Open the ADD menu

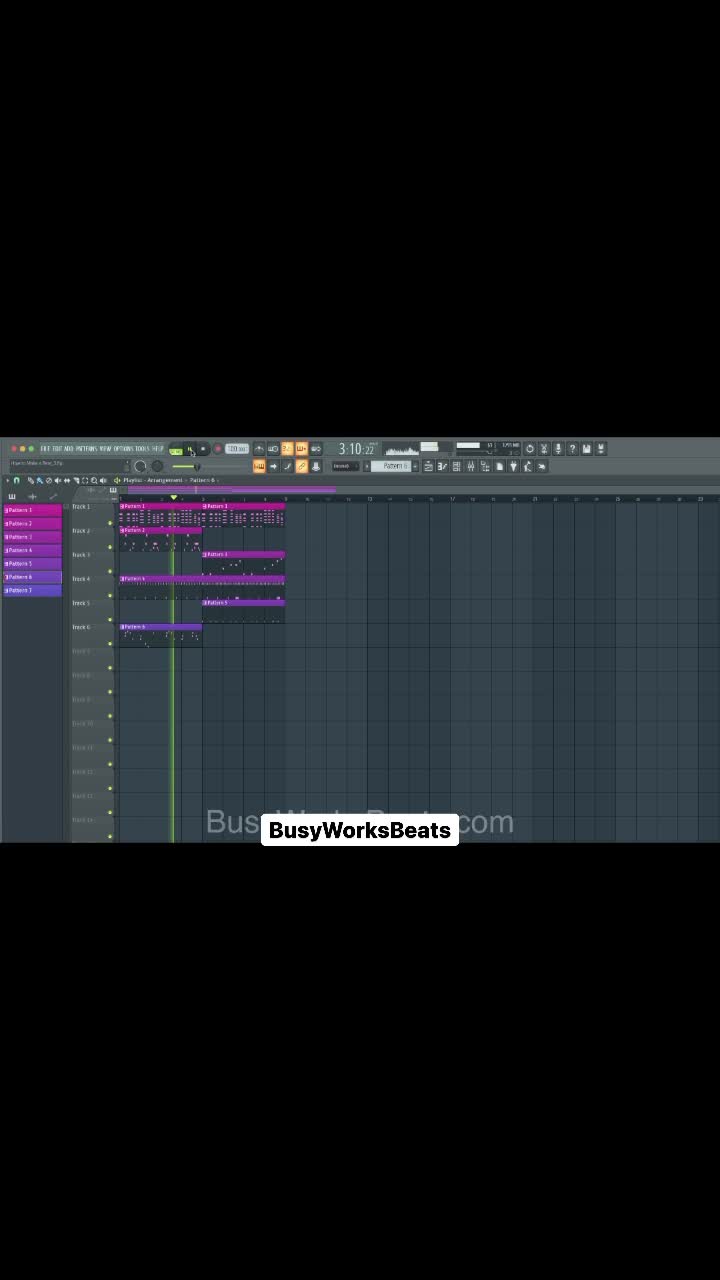(x=69, y=448)
